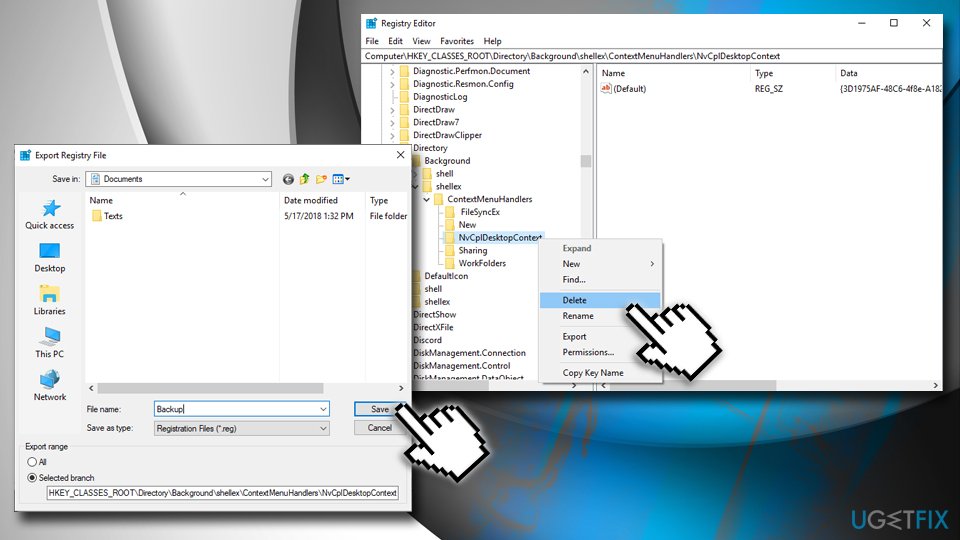Create a new folder icon in Export dialog
The width and height of the screenshot is (960, 540).
[x=321, y=179]
